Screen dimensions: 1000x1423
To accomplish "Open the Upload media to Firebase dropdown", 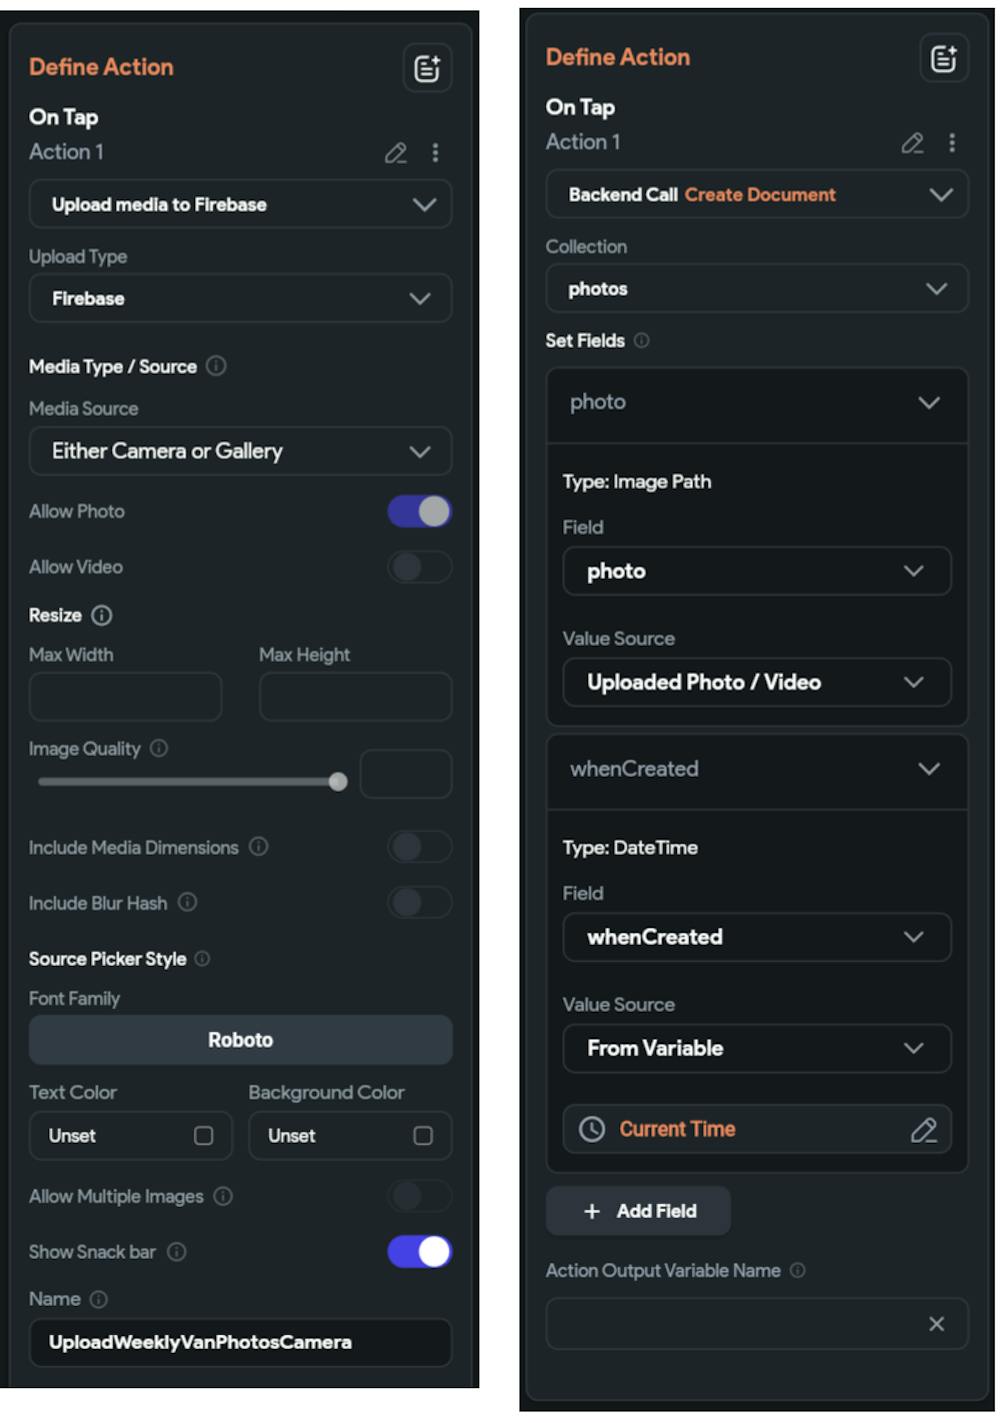I will [x=240, y=204].
